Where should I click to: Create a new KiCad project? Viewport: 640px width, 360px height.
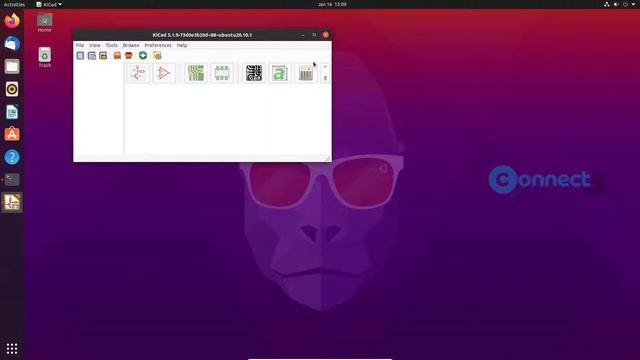pyautogui.click(x=80, y=56)
